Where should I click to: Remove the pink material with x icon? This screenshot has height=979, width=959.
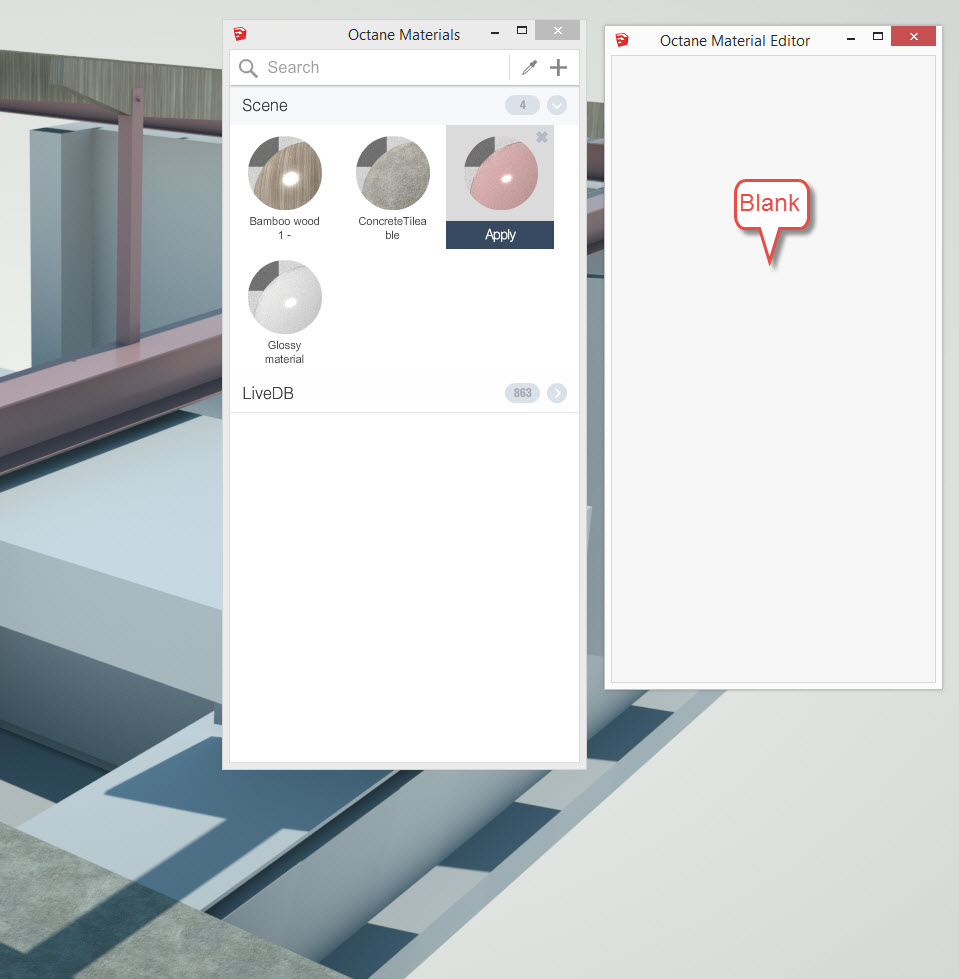[x=542, y=137]
